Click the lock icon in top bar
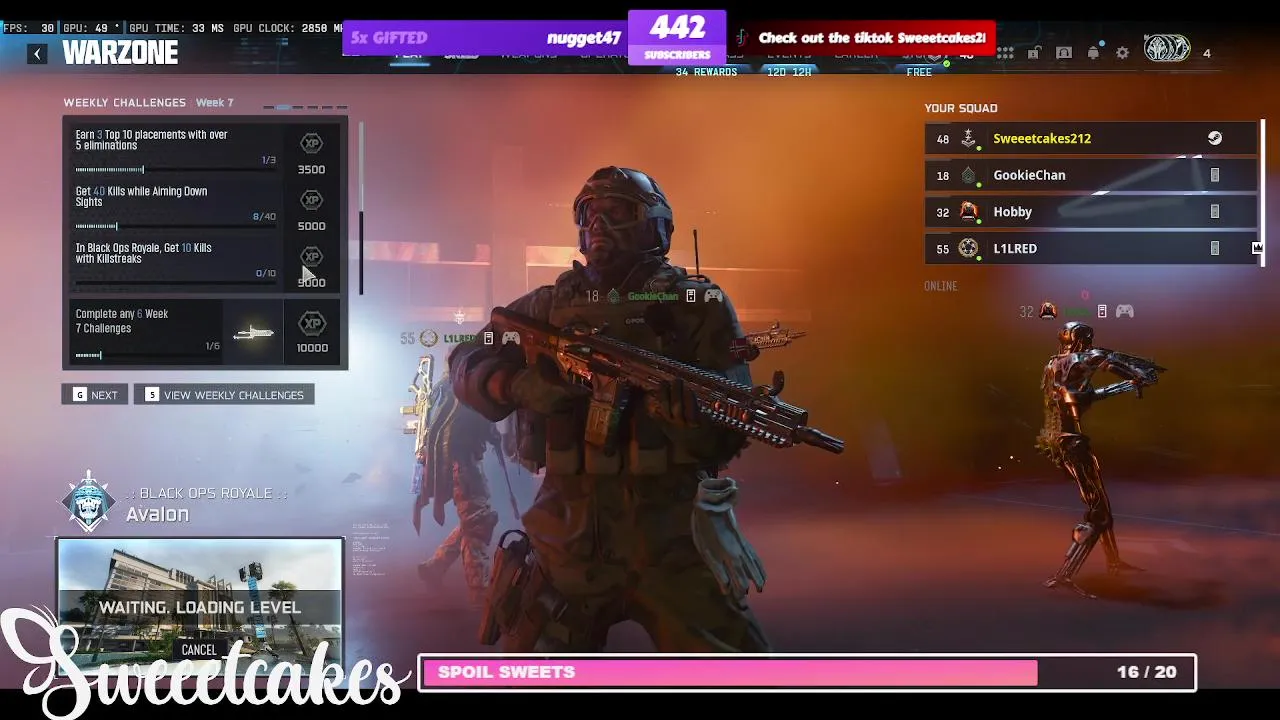Image resolution: width=1280 pixels, height=720 pixels. tap(1034, 53)
